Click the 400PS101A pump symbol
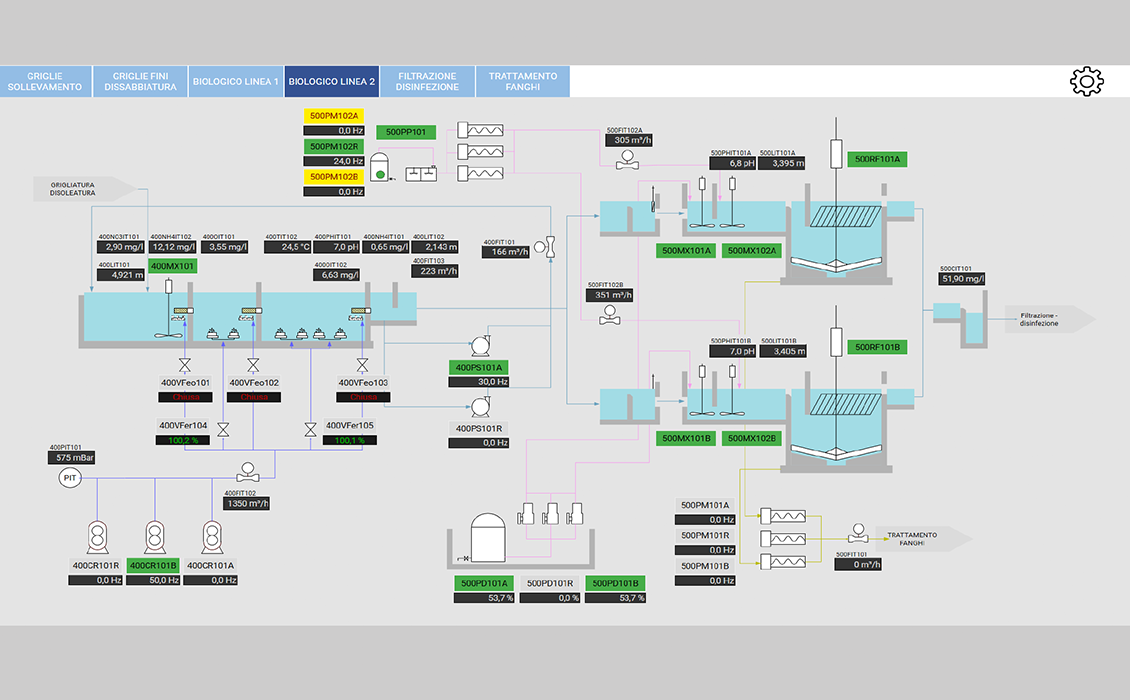This screenshot has width=1130, height=700. click(478, 343)
